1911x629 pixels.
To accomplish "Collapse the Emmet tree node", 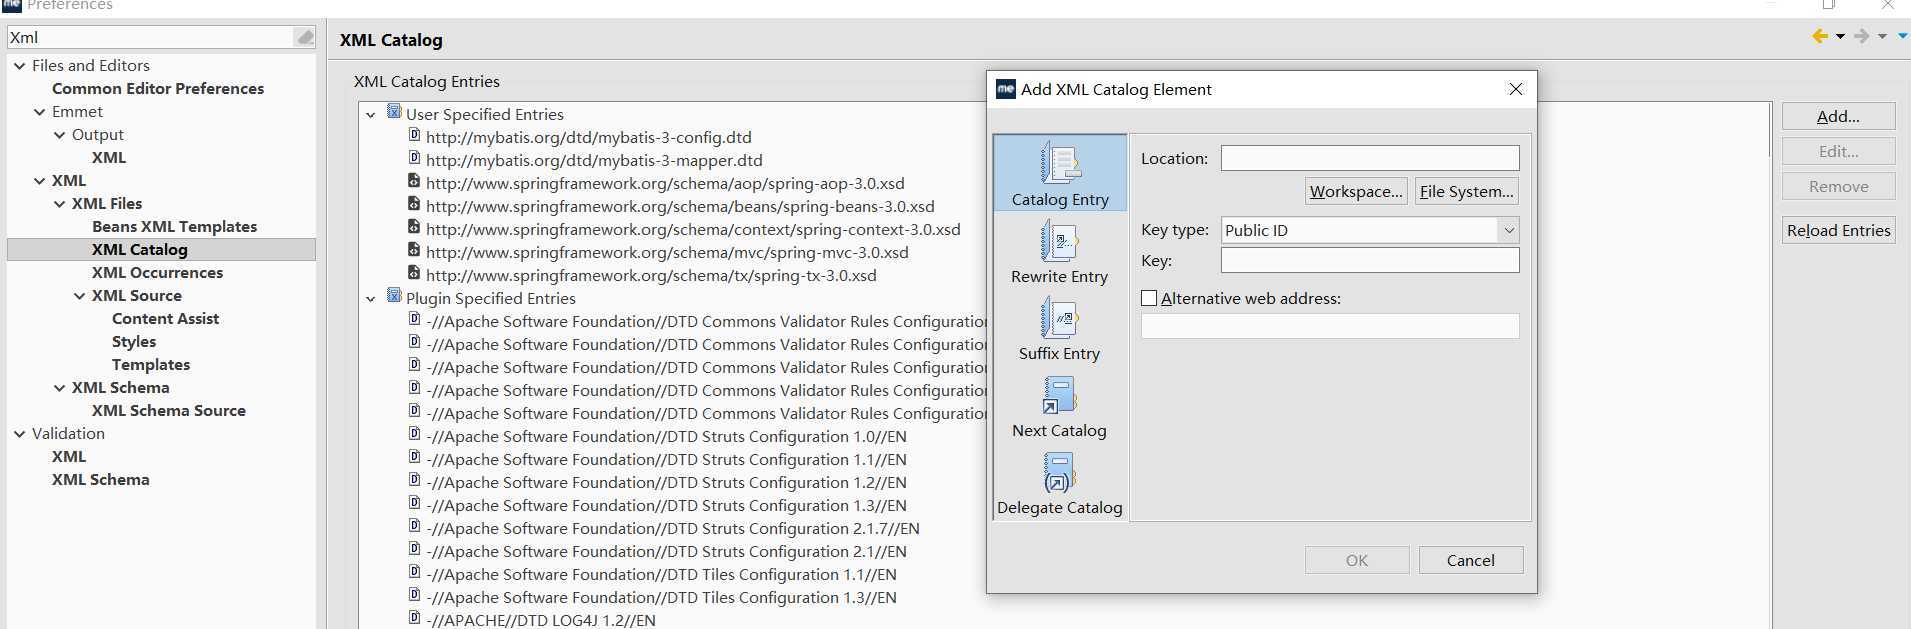I will tap(39, 112).
